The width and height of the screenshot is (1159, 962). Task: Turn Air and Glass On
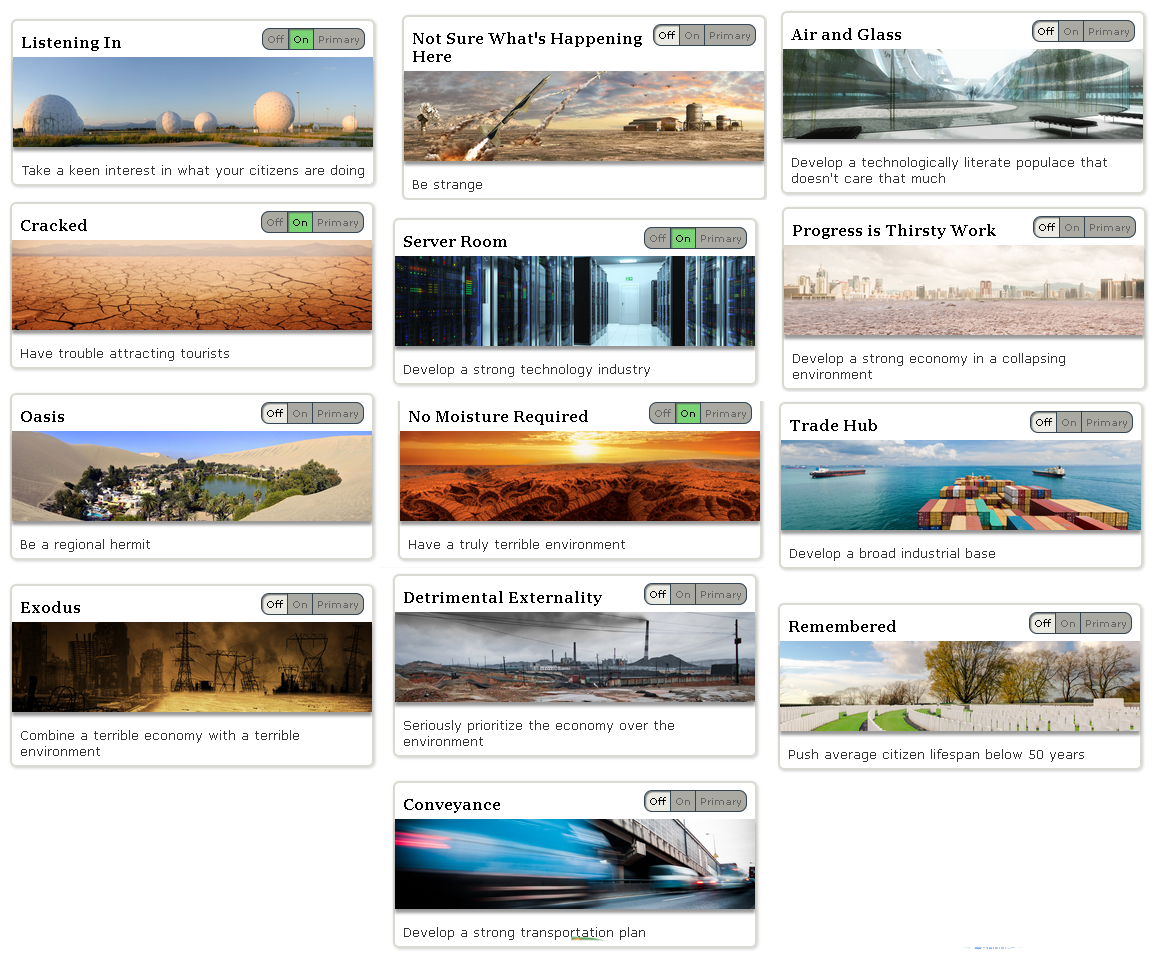coord(1071,31)
